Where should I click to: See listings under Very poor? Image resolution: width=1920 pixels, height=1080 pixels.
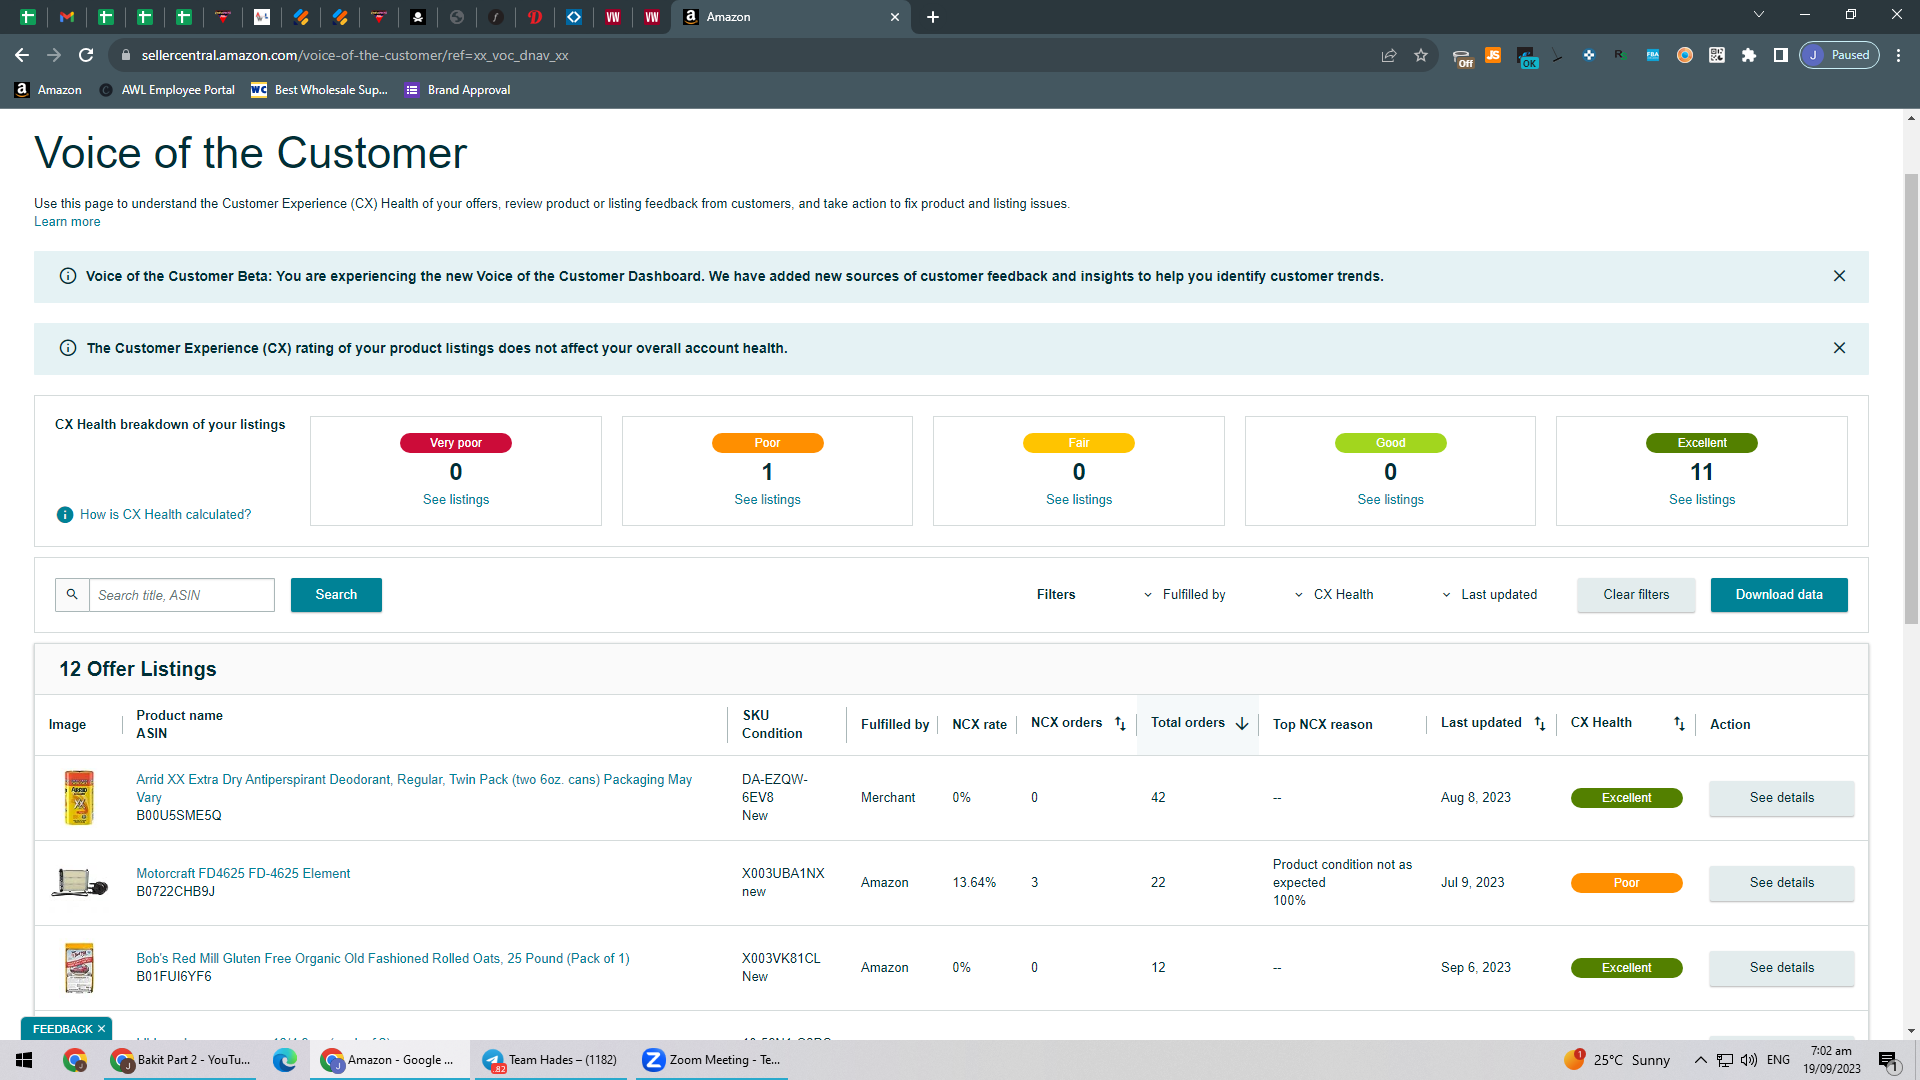[456, 500]
